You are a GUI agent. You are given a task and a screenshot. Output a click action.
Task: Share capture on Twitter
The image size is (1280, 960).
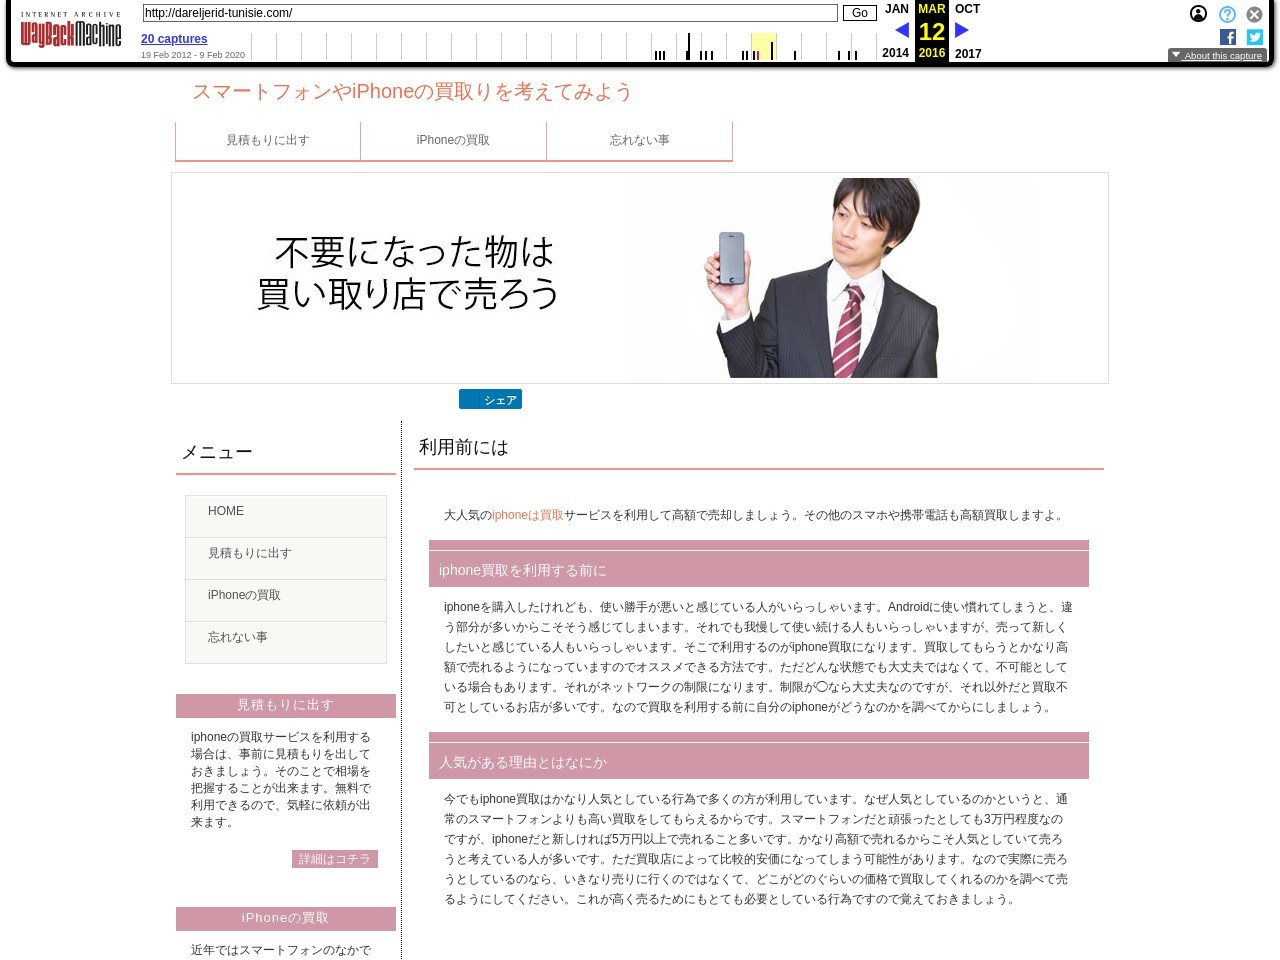click(x=1255, y=37)
